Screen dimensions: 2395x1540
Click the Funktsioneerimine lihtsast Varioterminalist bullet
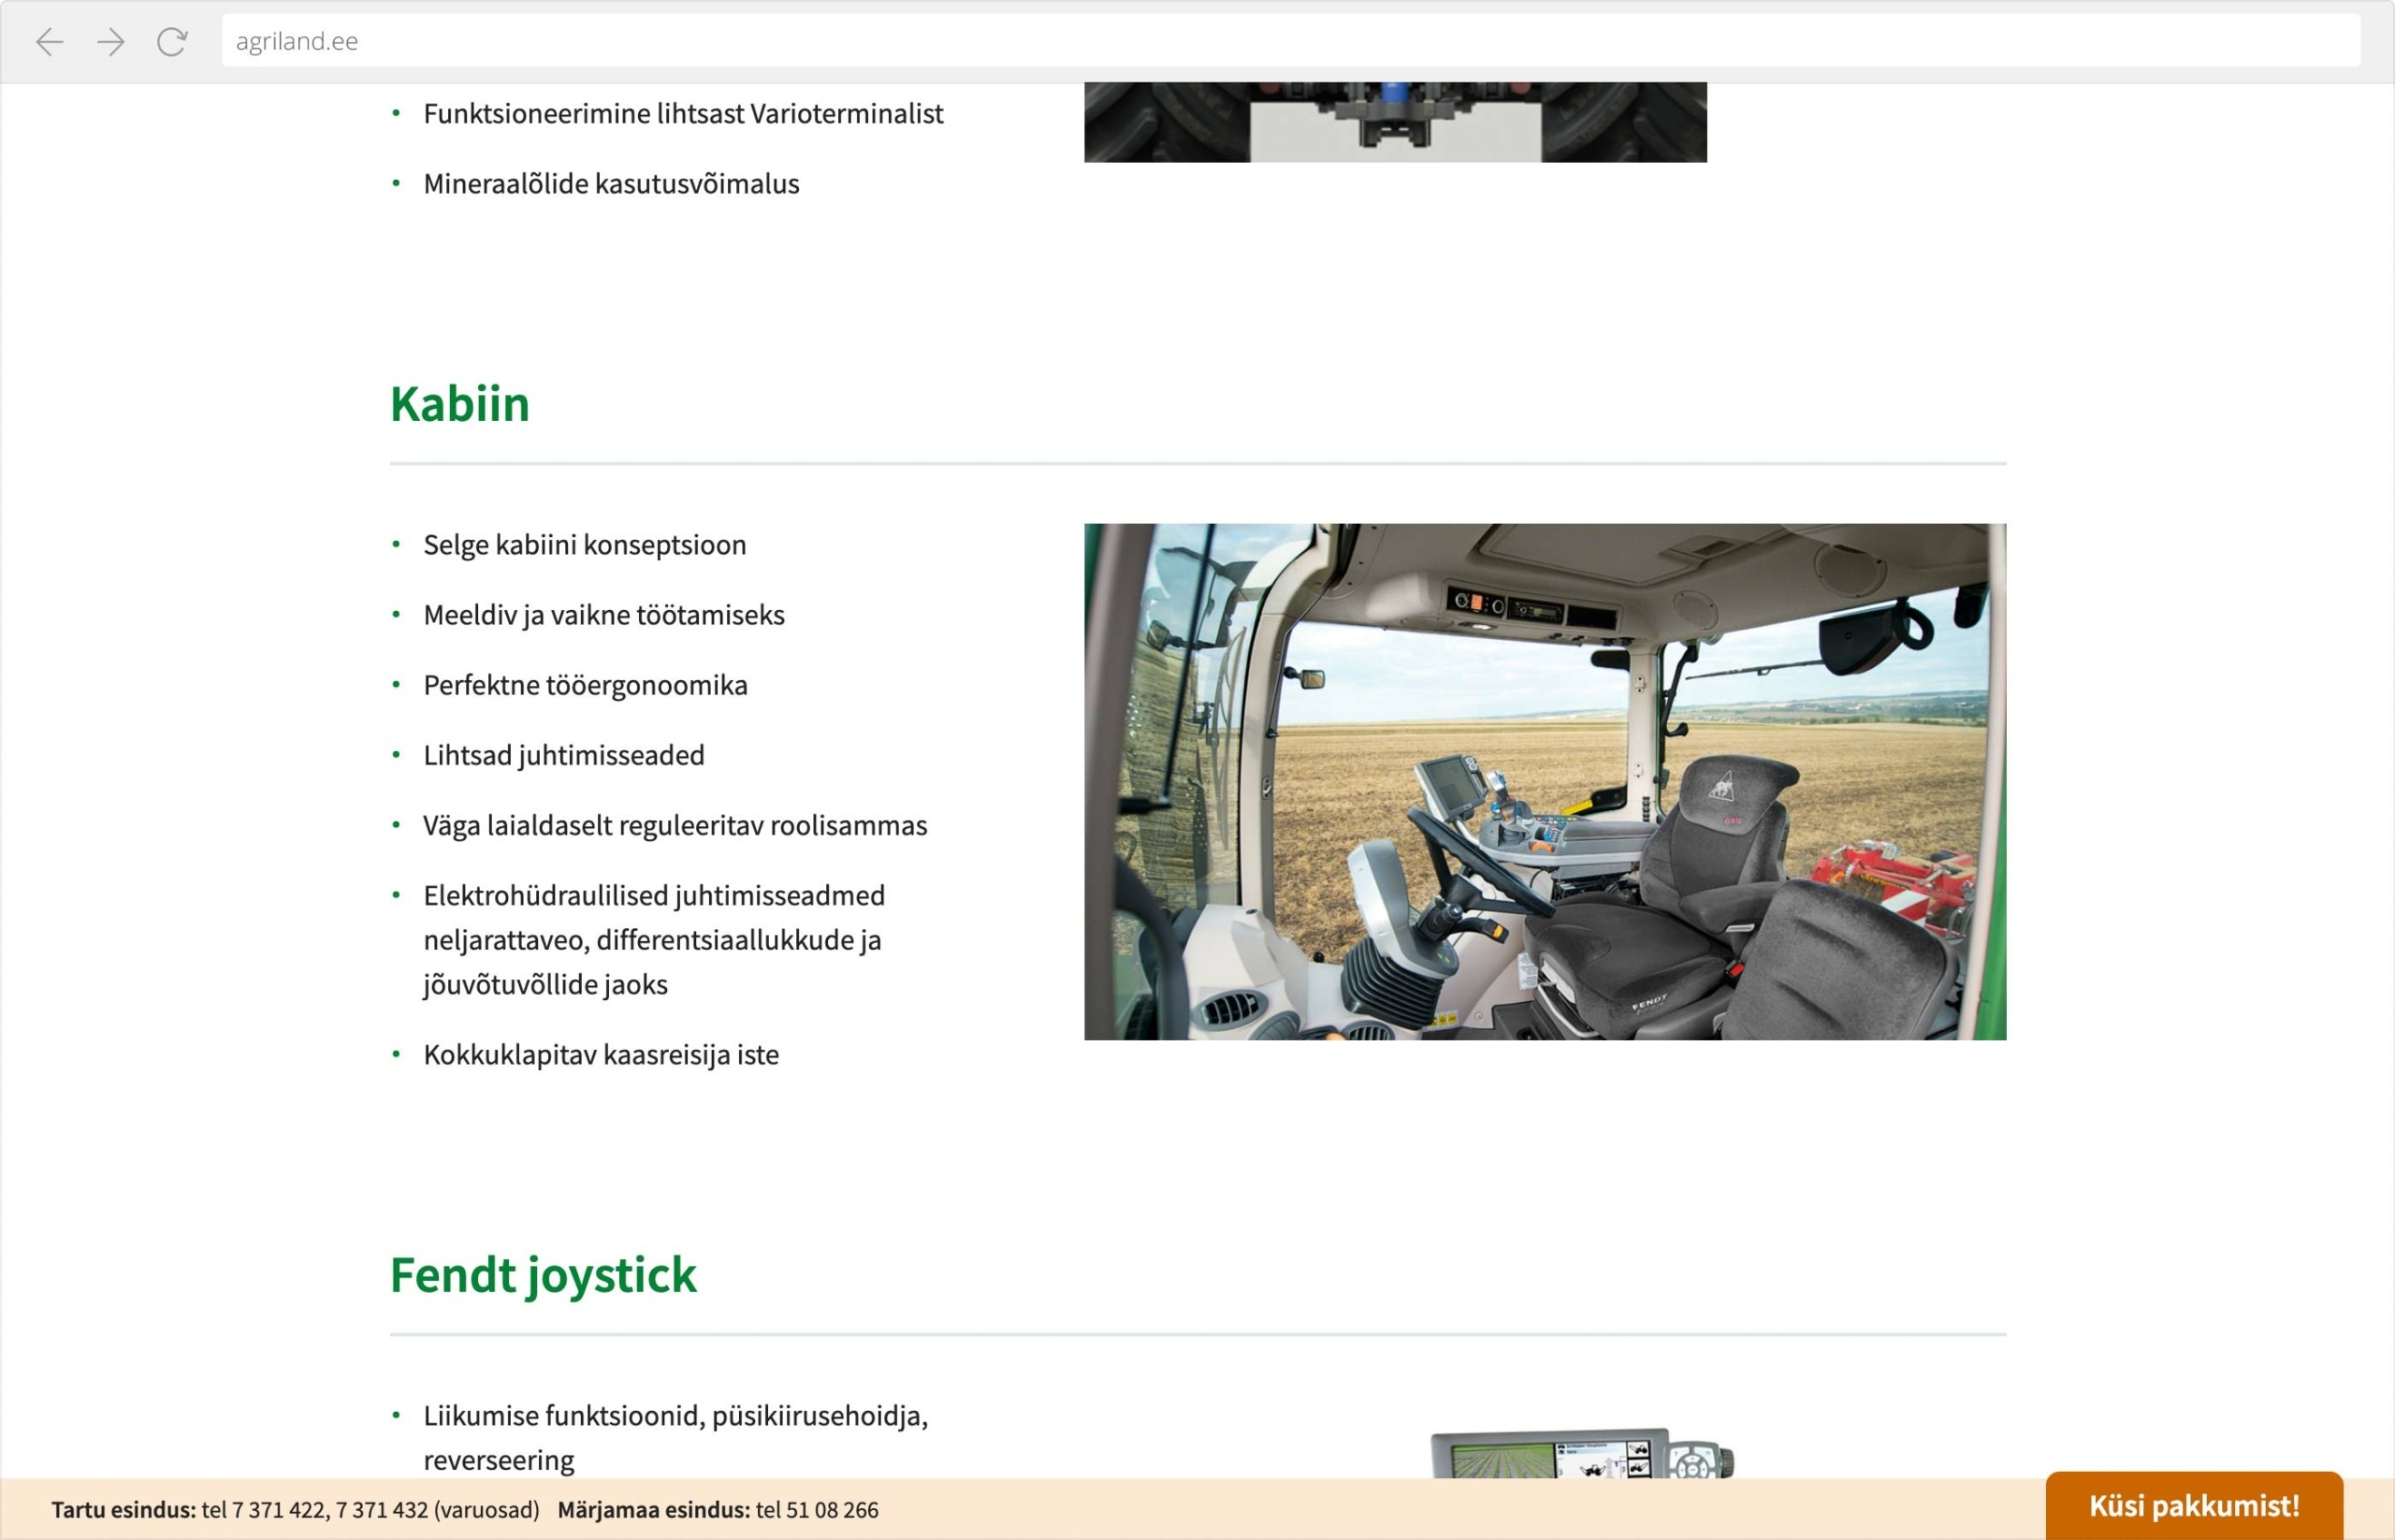point(683,113)
